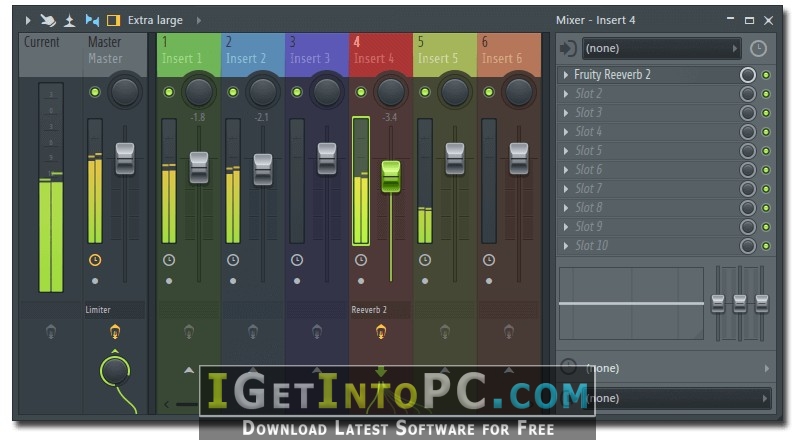Click the third EQ band slider
Viewport: 795px width, 440px height.
[x=762, y=303]
